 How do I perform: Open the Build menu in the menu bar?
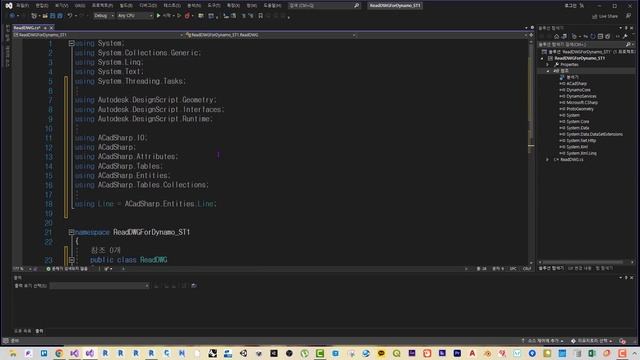(x=126, y=6)
